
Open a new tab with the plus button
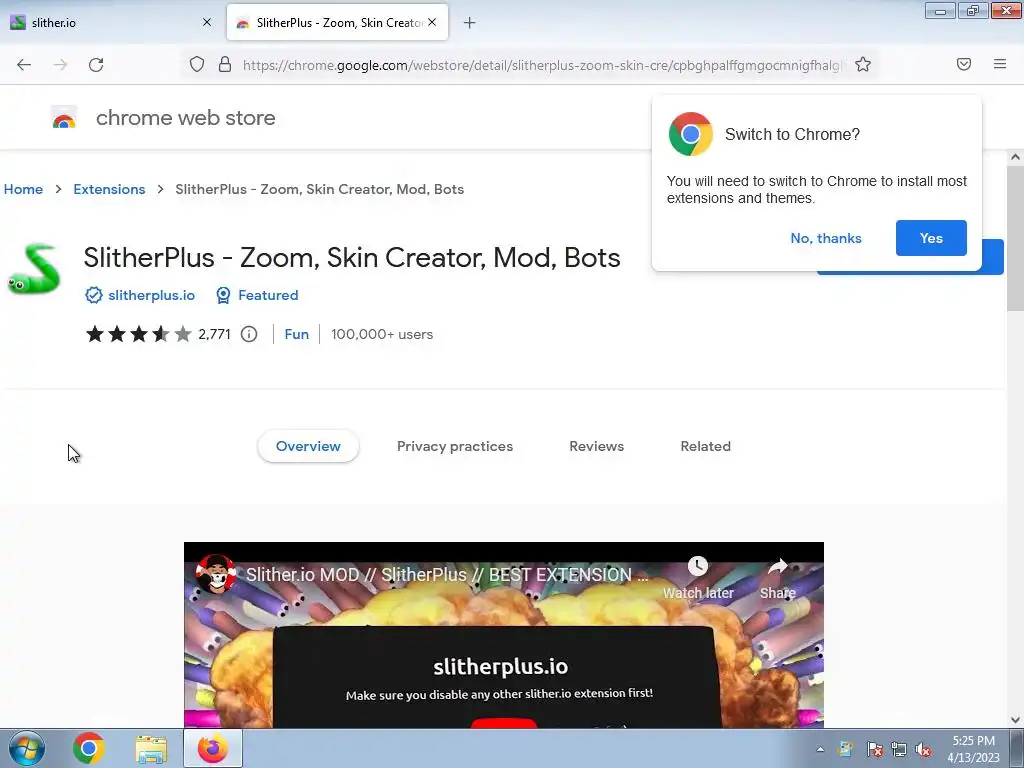pyautogui.click(x=469, y=23)
